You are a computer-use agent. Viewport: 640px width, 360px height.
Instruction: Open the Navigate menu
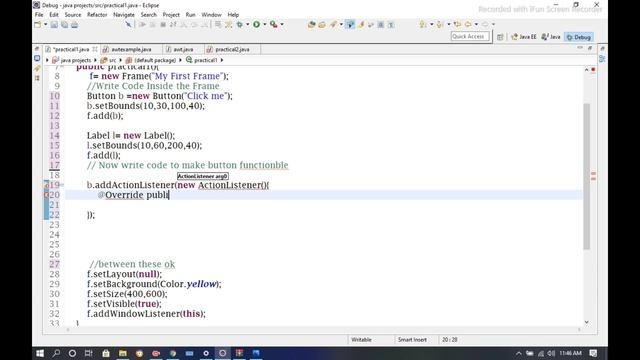pyautogui.click(x=124, y=15)
